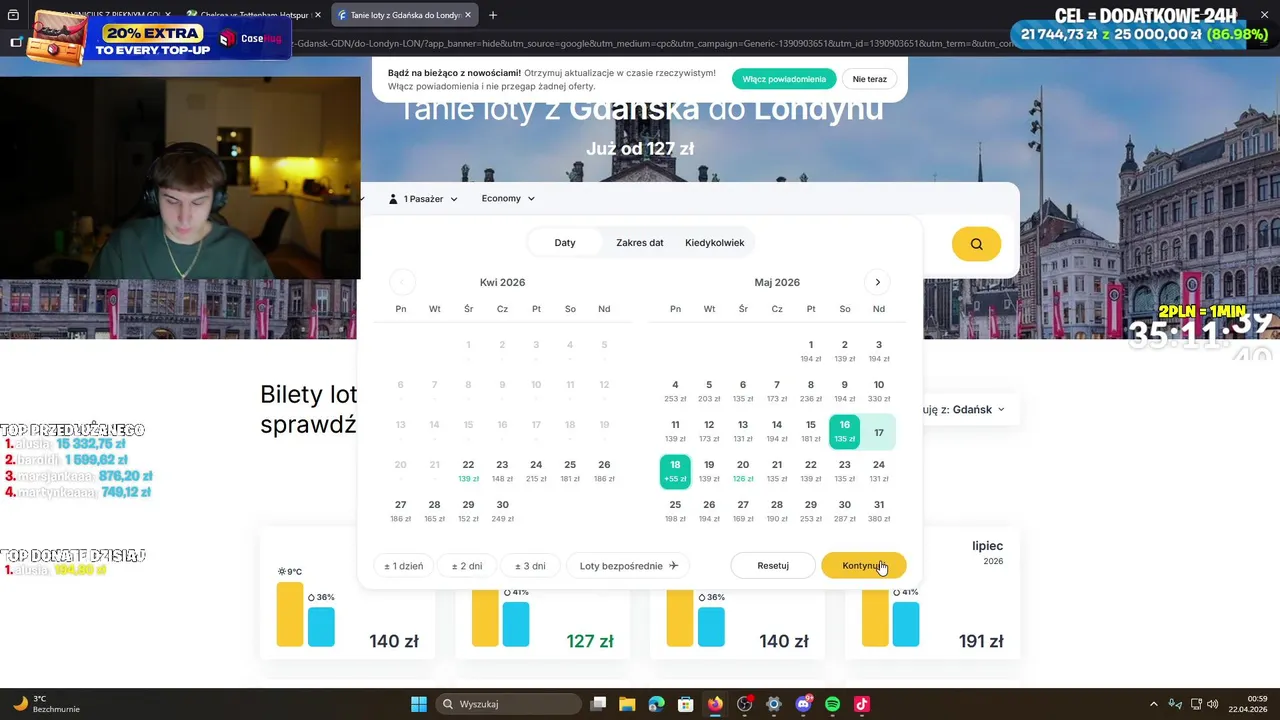Toggle ± 3 dni flexibility
Viewport: 1280px width, 720px height.
point(530,566)
